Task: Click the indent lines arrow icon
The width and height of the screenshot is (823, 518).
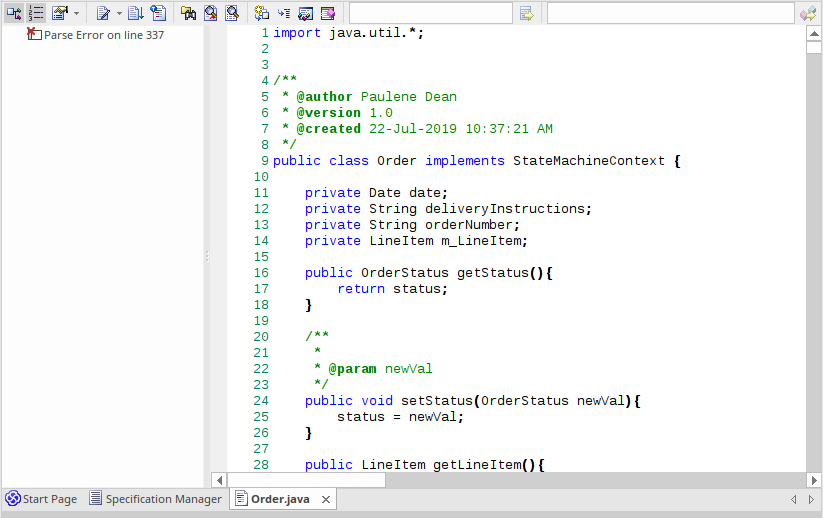Action: (x=284, y=13)
